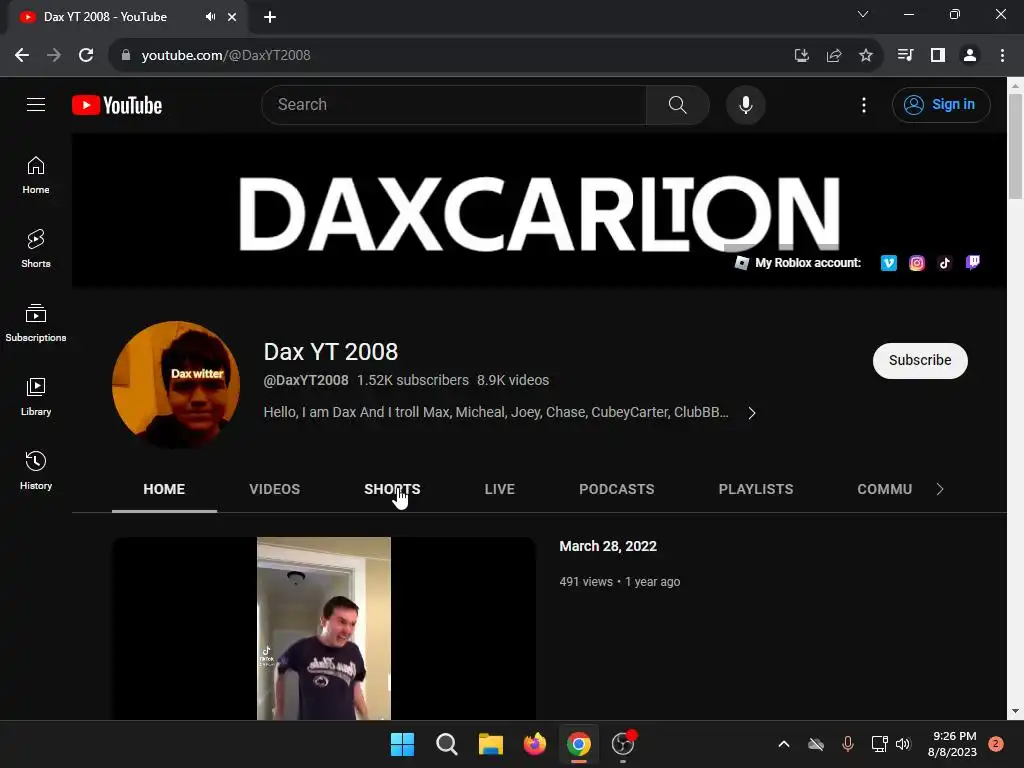Open Chrome three-dot menu
The width and height of the screenshot is (1024, 768).
coord(1002,56)
